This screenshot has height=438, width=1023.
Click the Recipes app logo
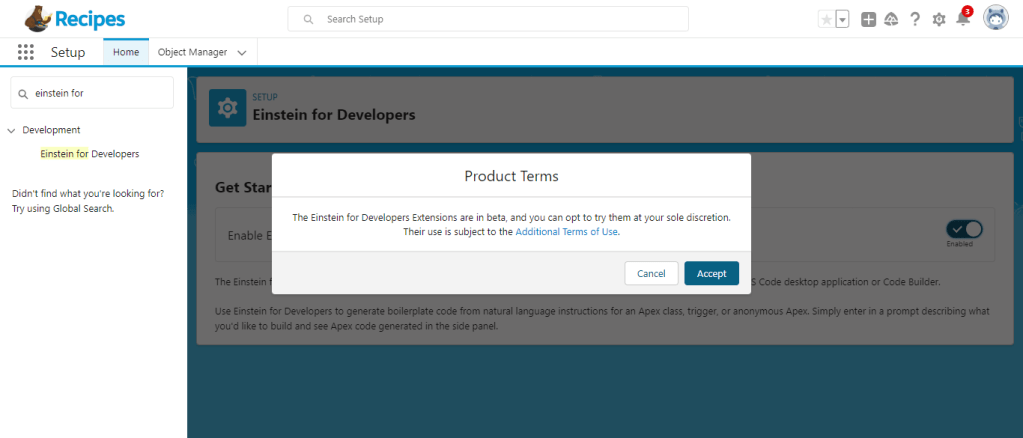(x=75, y=18)
